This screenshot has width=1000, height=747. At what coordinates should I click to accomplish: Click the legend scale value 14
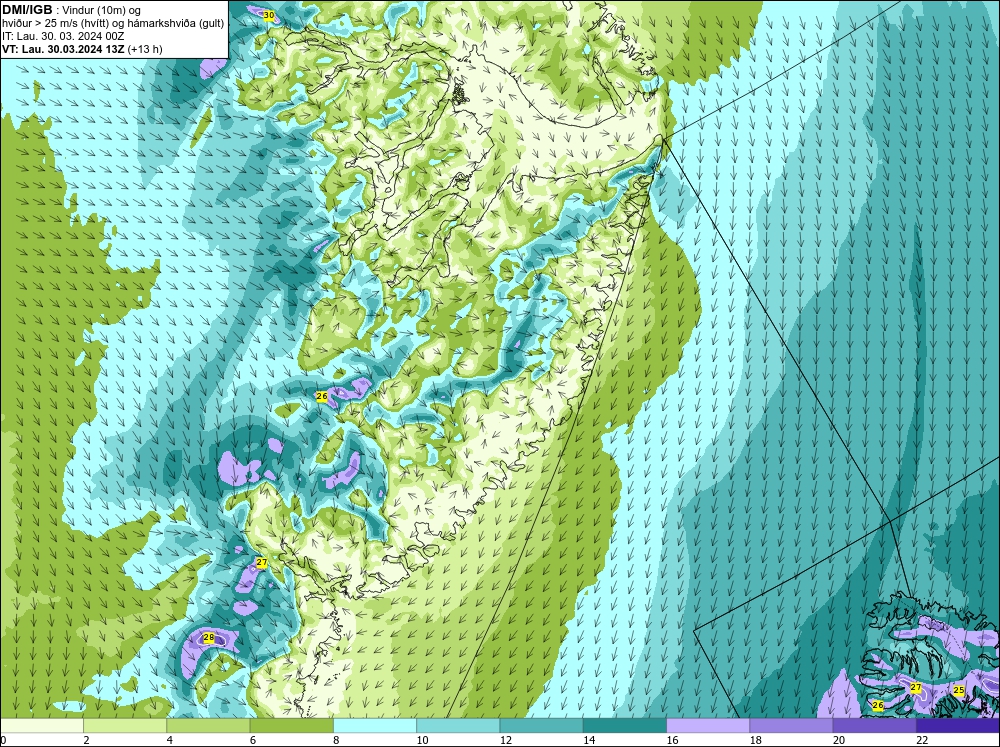(589, 739)
